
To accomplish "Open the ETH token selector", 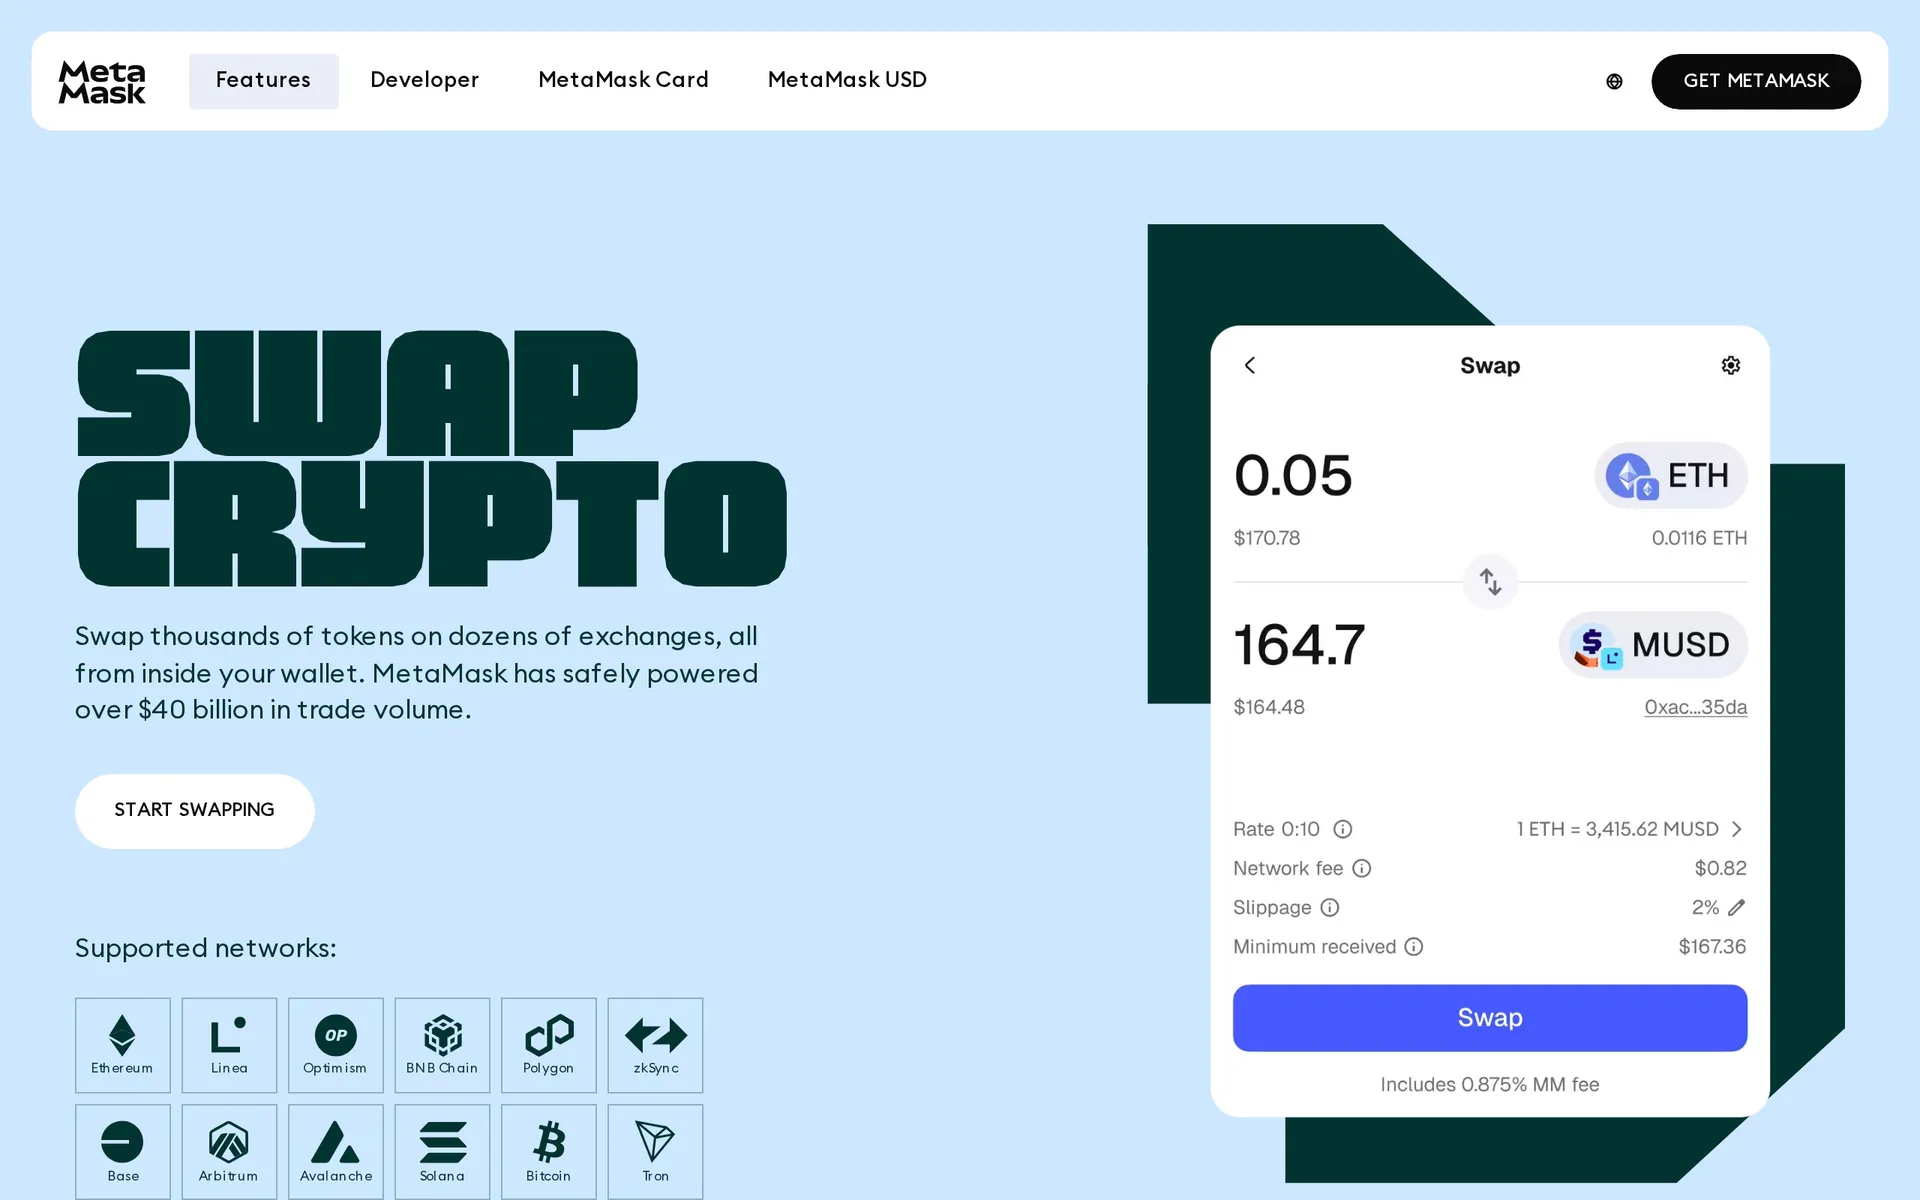I will 1670,475.
